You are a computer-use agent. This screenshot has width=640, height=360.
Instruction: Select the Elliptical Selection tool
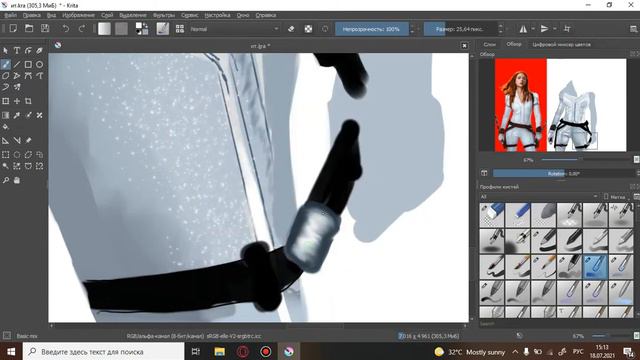point(17,155)
